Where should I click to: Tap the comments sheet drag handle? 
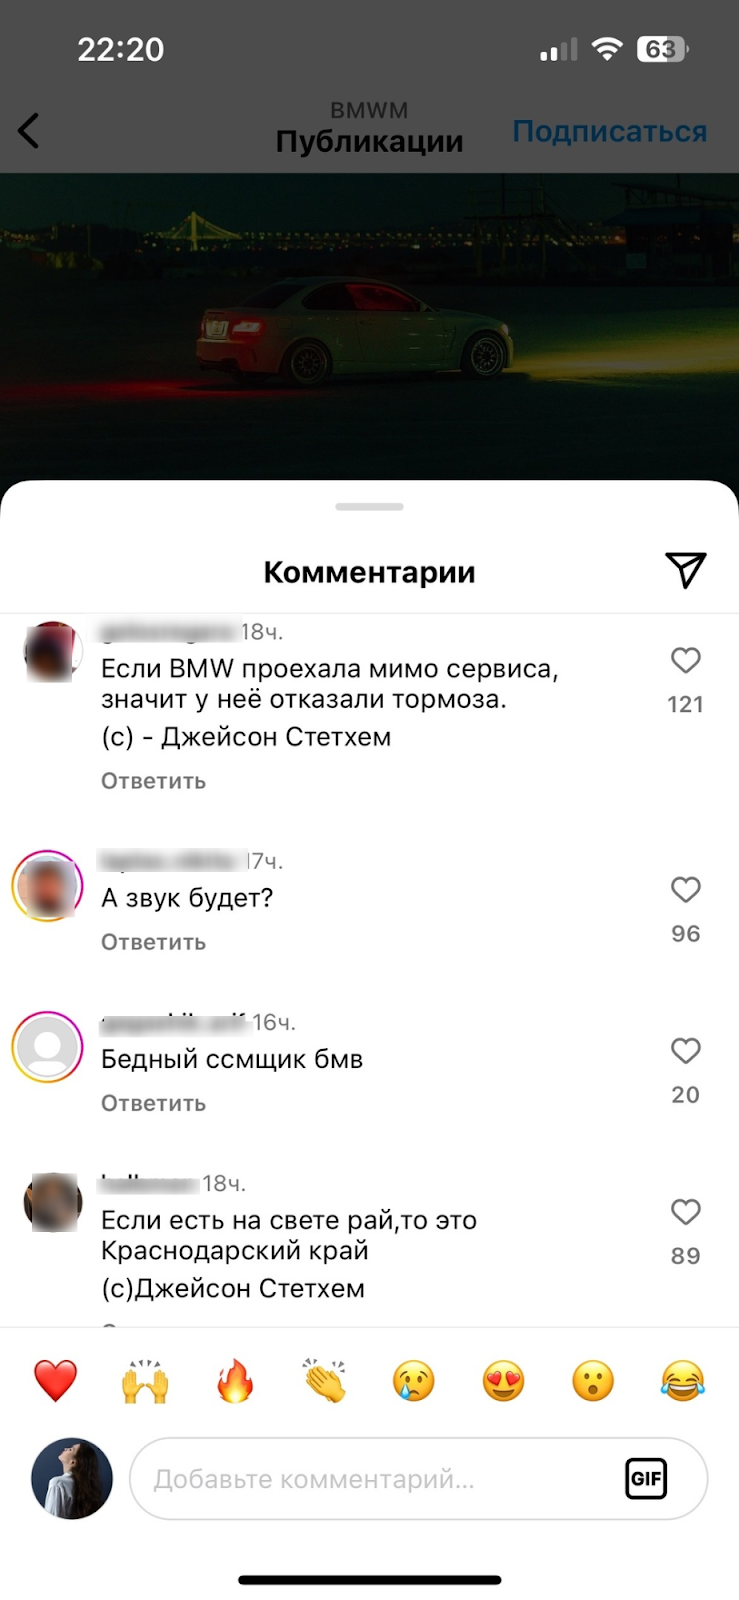[369, 507]
